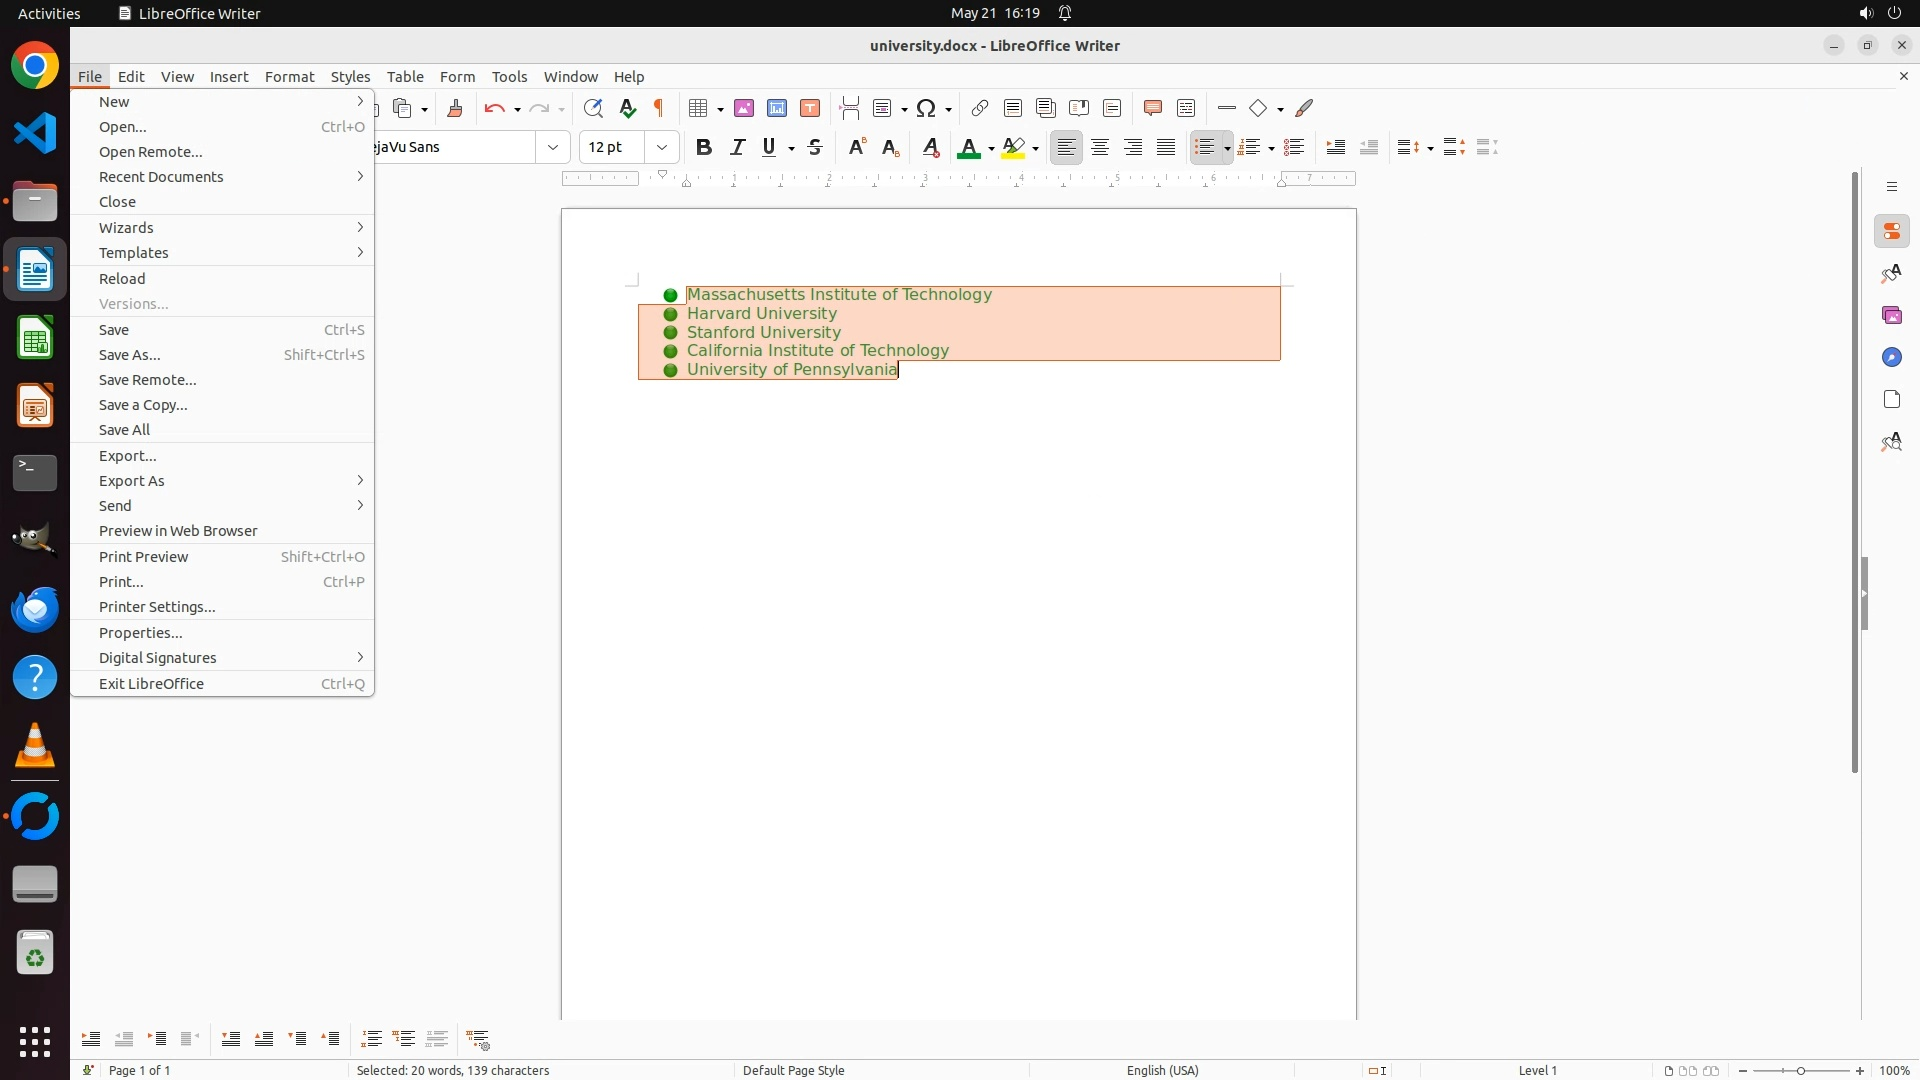Click Export... in the File menu
Viewport: 1920px width, 1080px height.
click(x=128, y=456)
